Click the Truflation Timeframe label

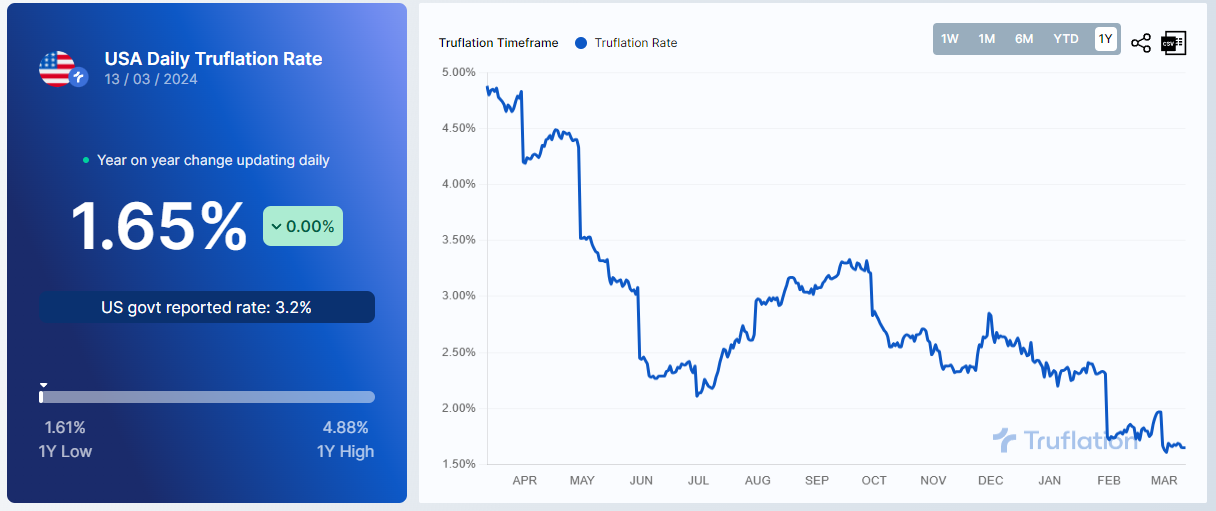coord(497,43)
